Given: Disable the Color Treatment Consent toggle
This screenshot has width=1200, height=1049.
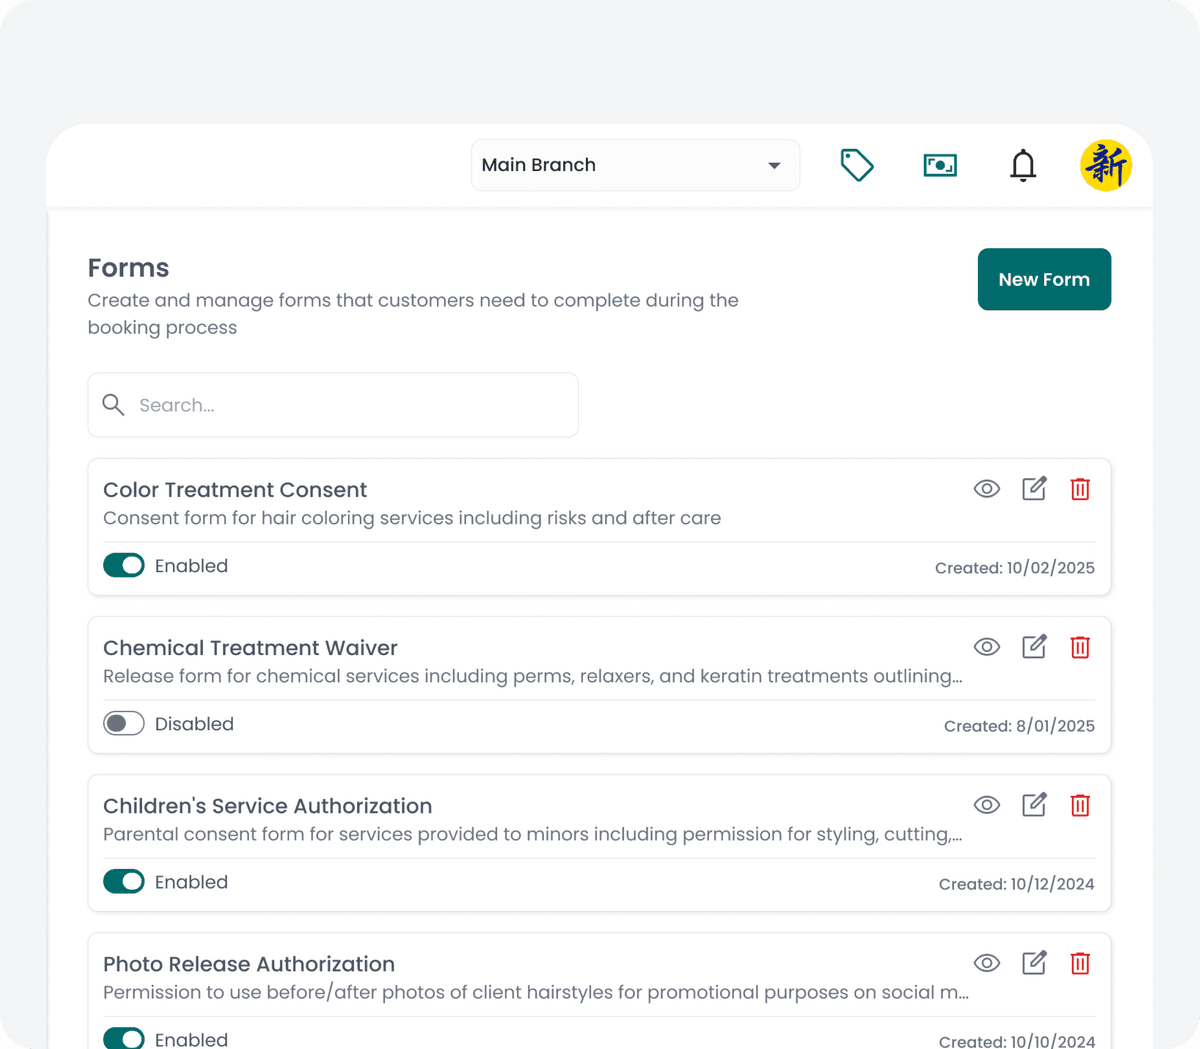Looking at the screenshot, I should (123, 565).
